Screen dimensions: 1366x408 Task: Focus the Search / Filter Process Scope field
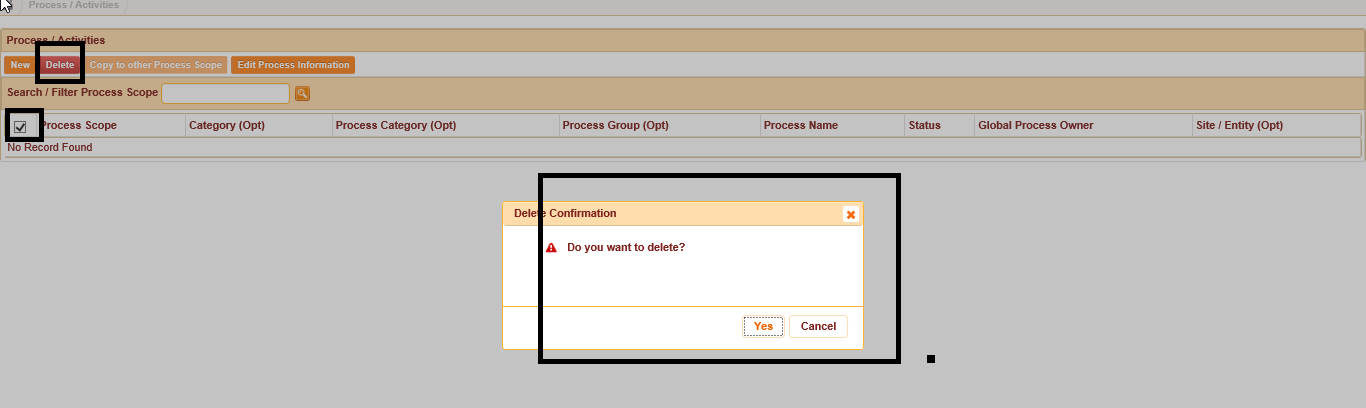tap(226, 93)
